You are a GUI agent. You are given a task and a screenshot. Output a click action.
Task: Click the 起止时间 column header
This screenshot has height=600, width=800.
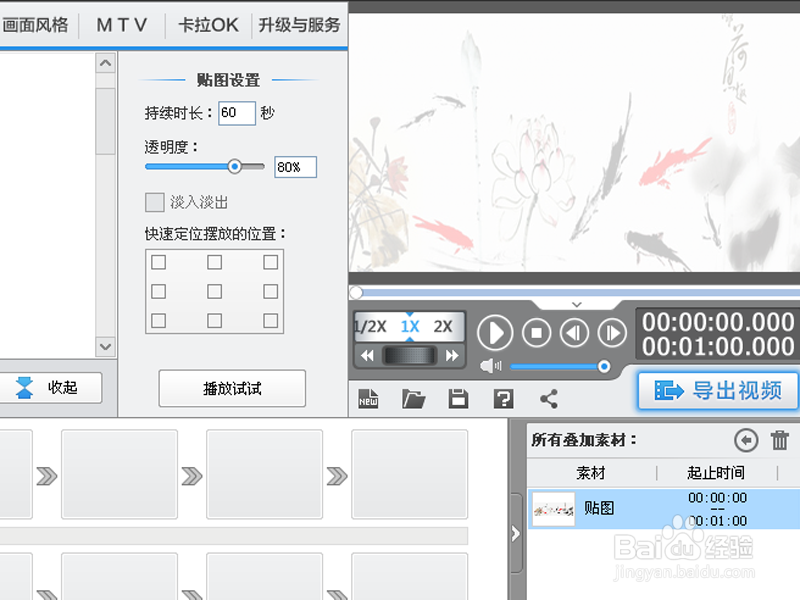point(716,473)
